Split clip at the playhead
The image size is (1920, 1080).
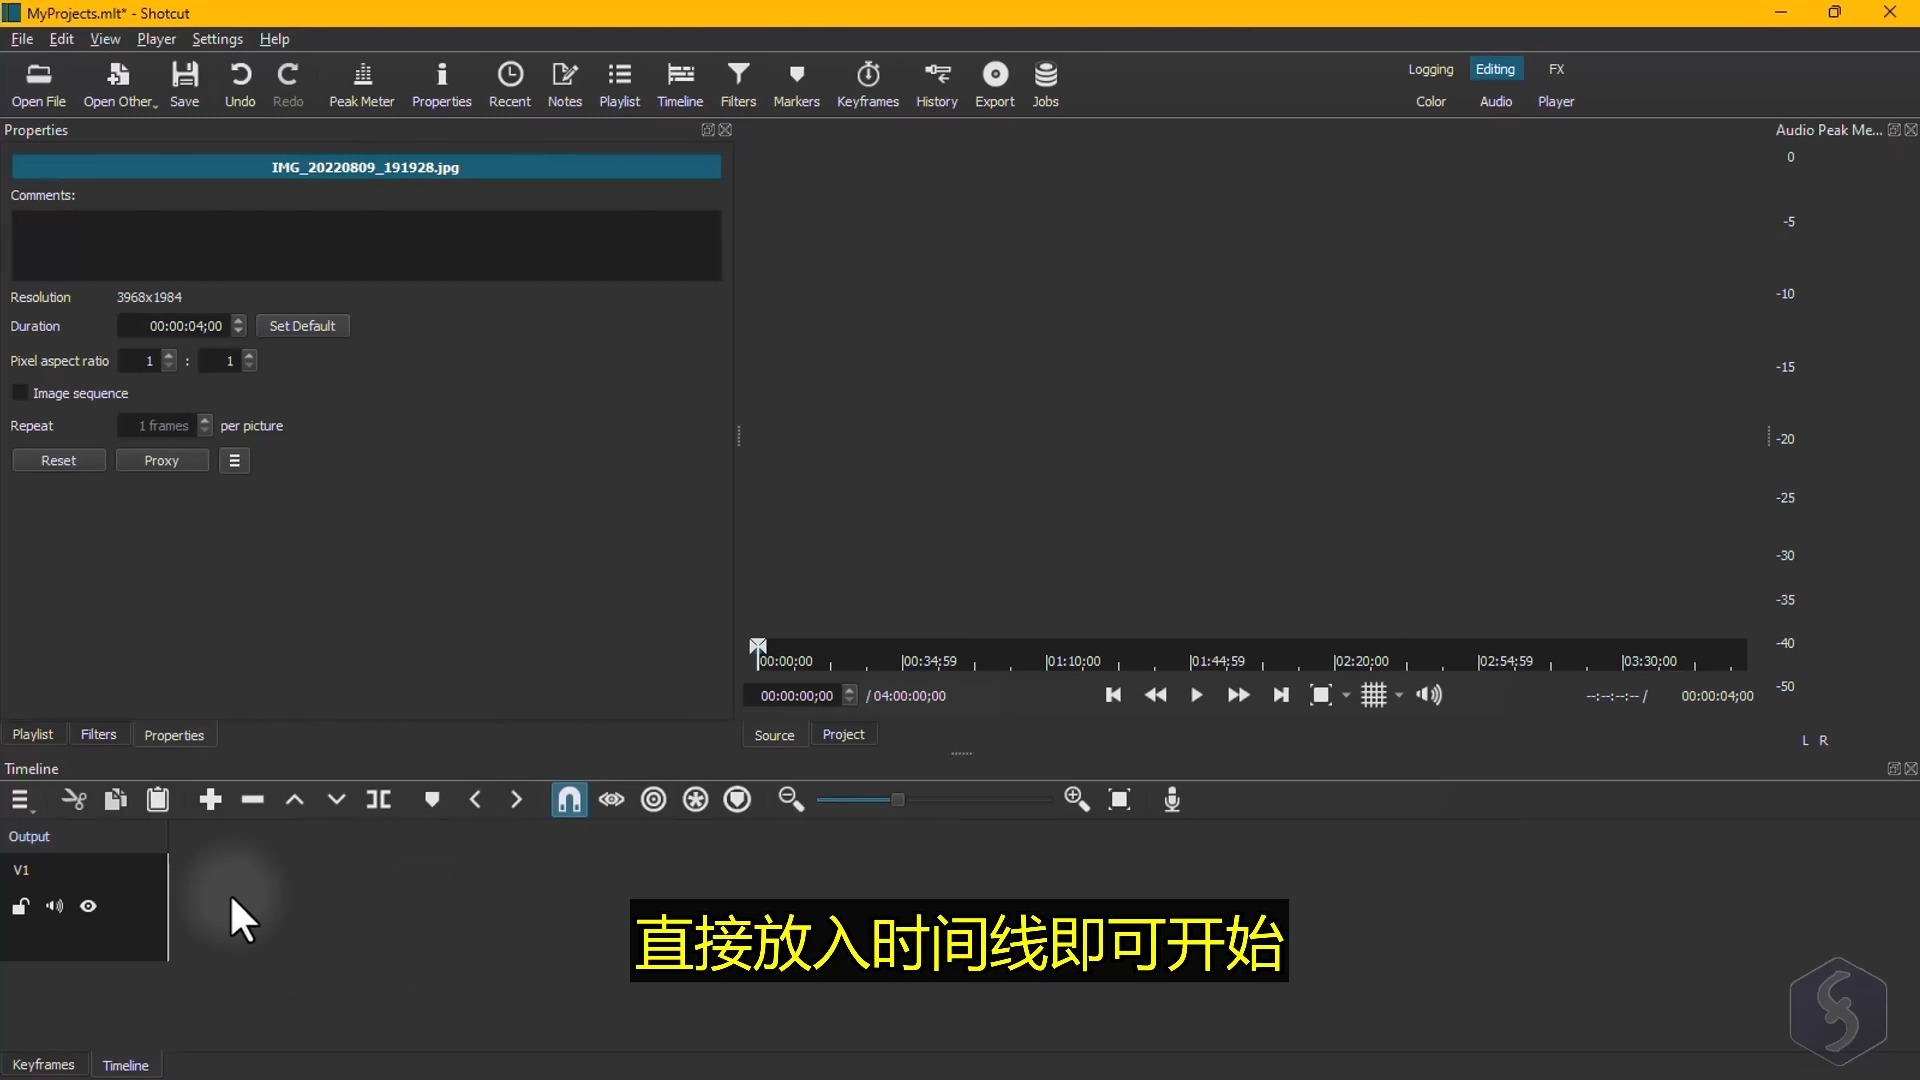(x=379, y=800)
